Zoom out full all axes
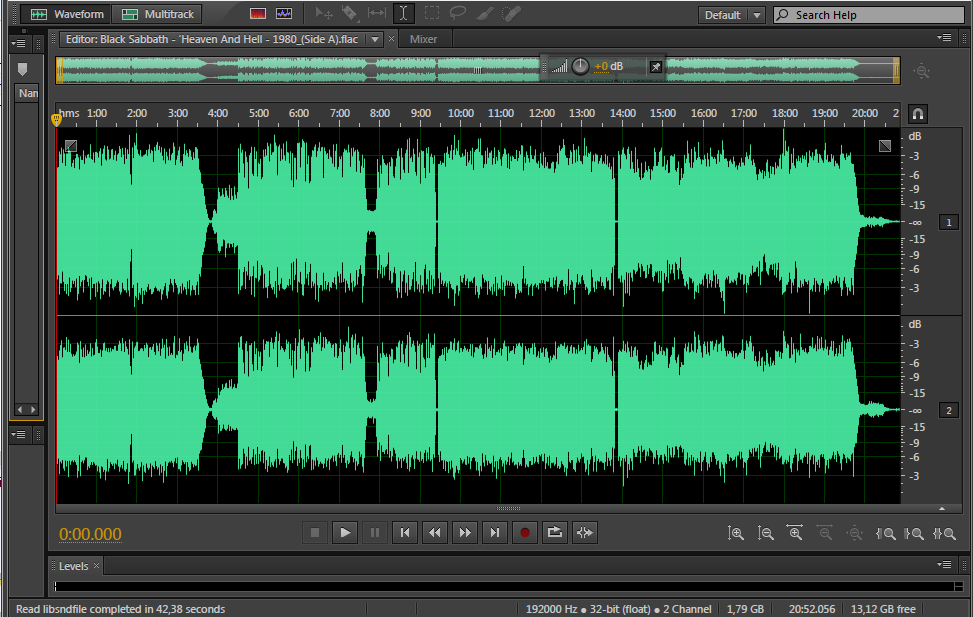Image resolution: width=973 pixels, height=617 pixels. [x=854, y=533]
